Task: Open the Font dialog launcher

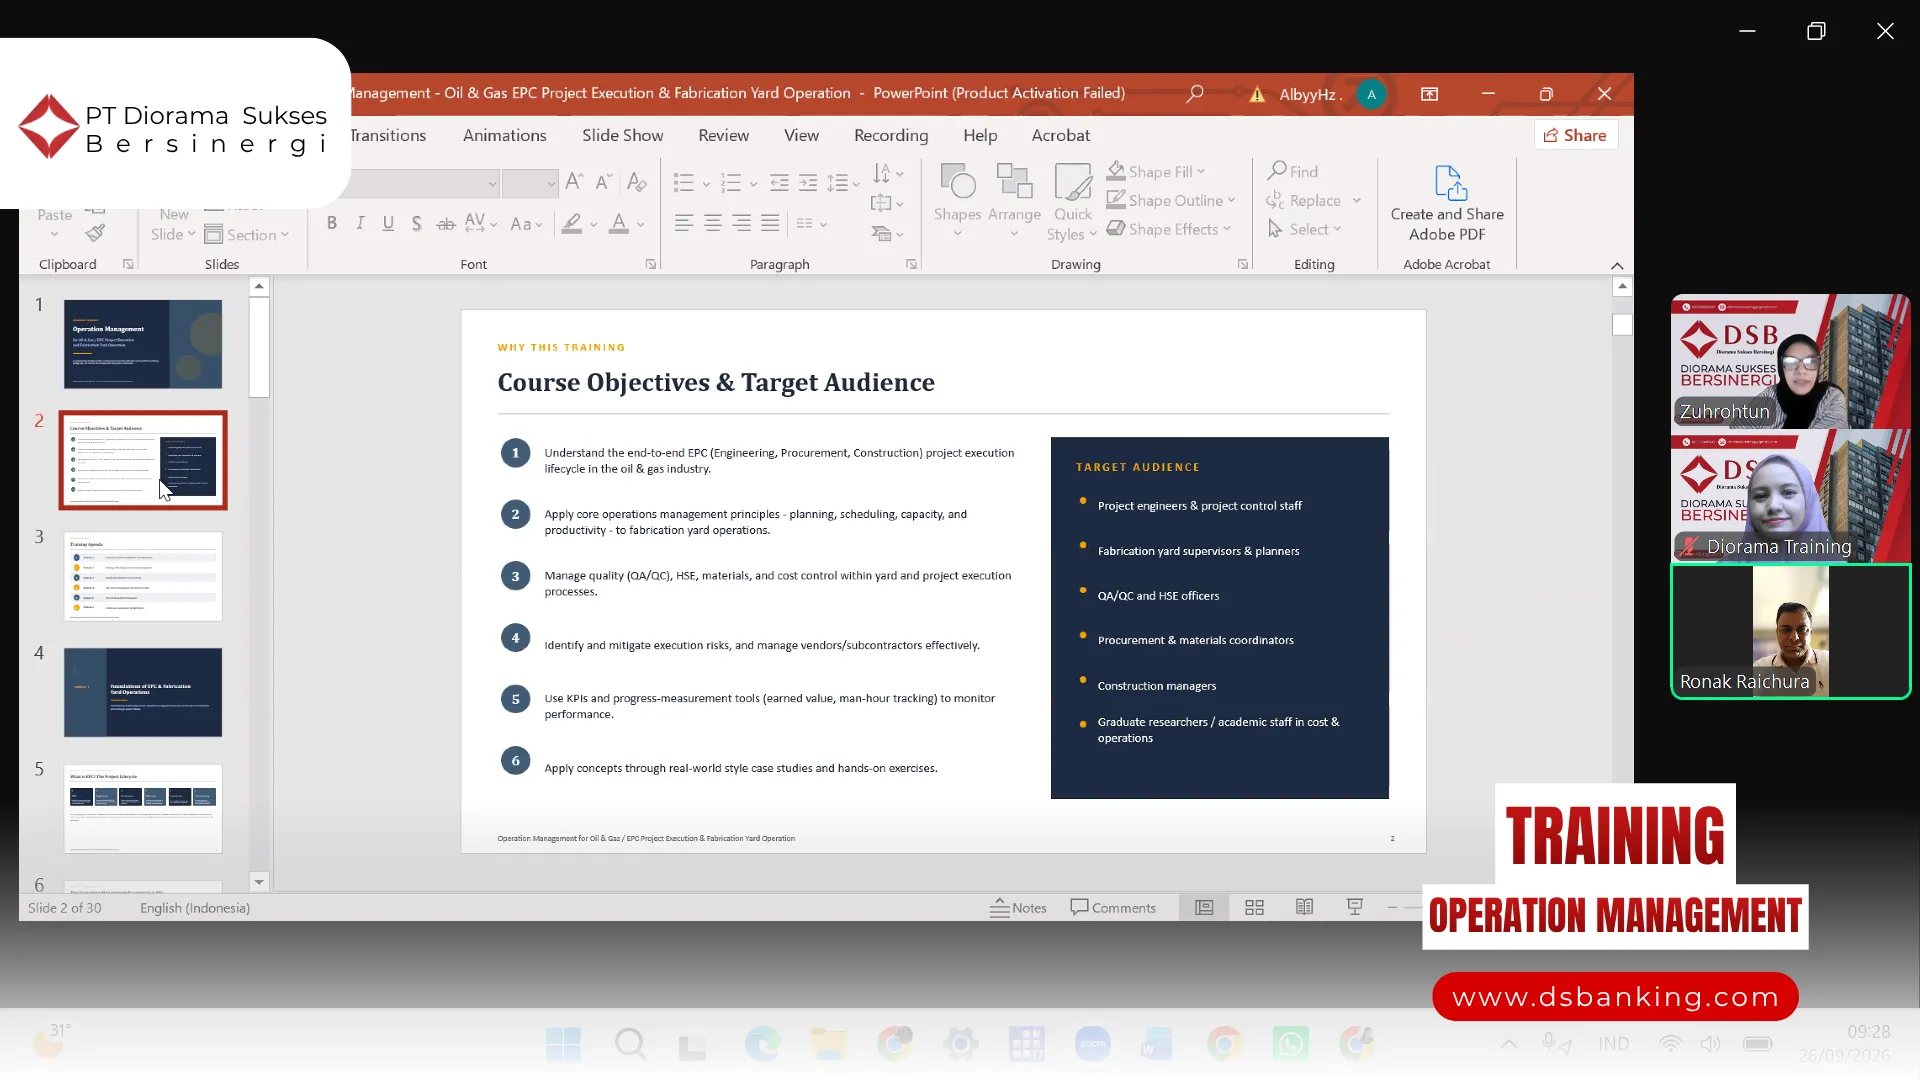Action: tap(651, 264)
